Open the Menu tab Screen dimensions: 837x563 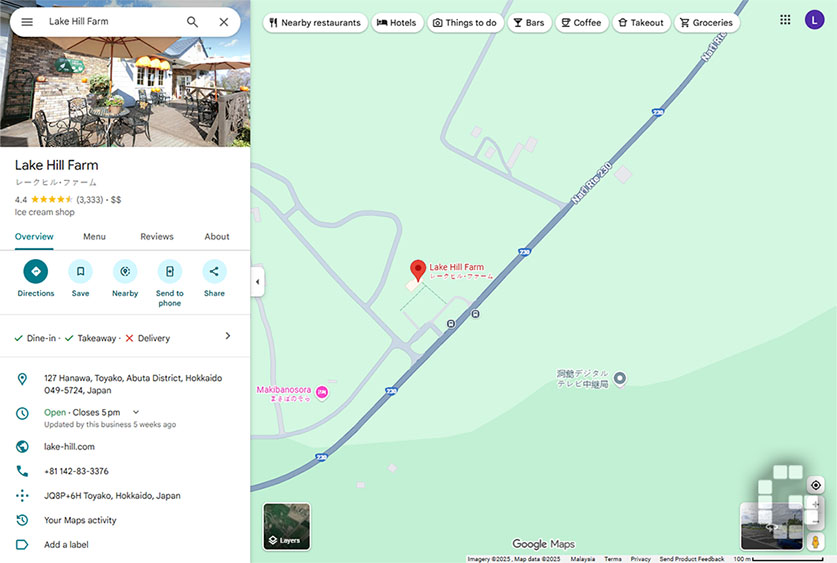click(x=94, y=237)
